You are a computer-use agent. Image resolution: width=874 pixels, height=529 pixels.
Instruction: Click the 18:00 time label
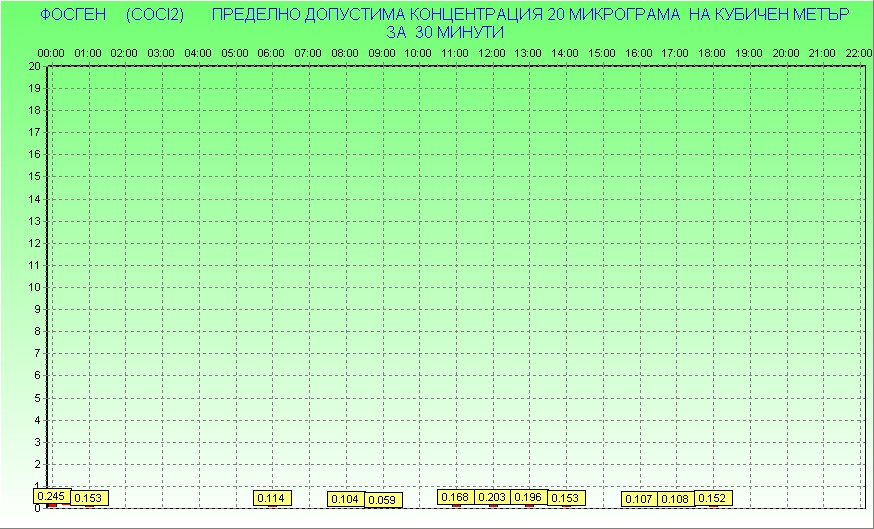pos(712,54)
